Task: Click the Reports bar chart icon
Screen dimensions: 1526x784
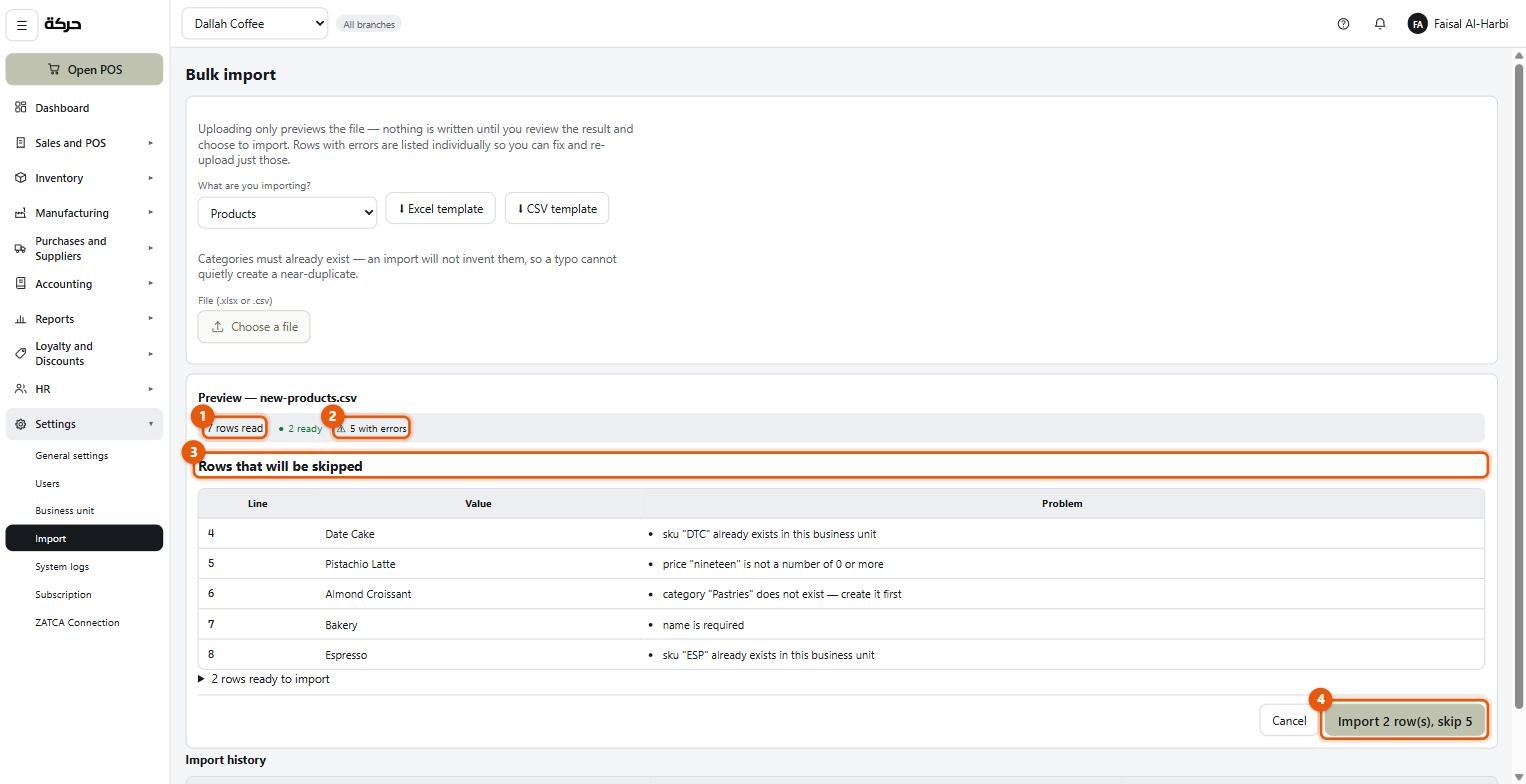Action: click(x=20, y=319)
